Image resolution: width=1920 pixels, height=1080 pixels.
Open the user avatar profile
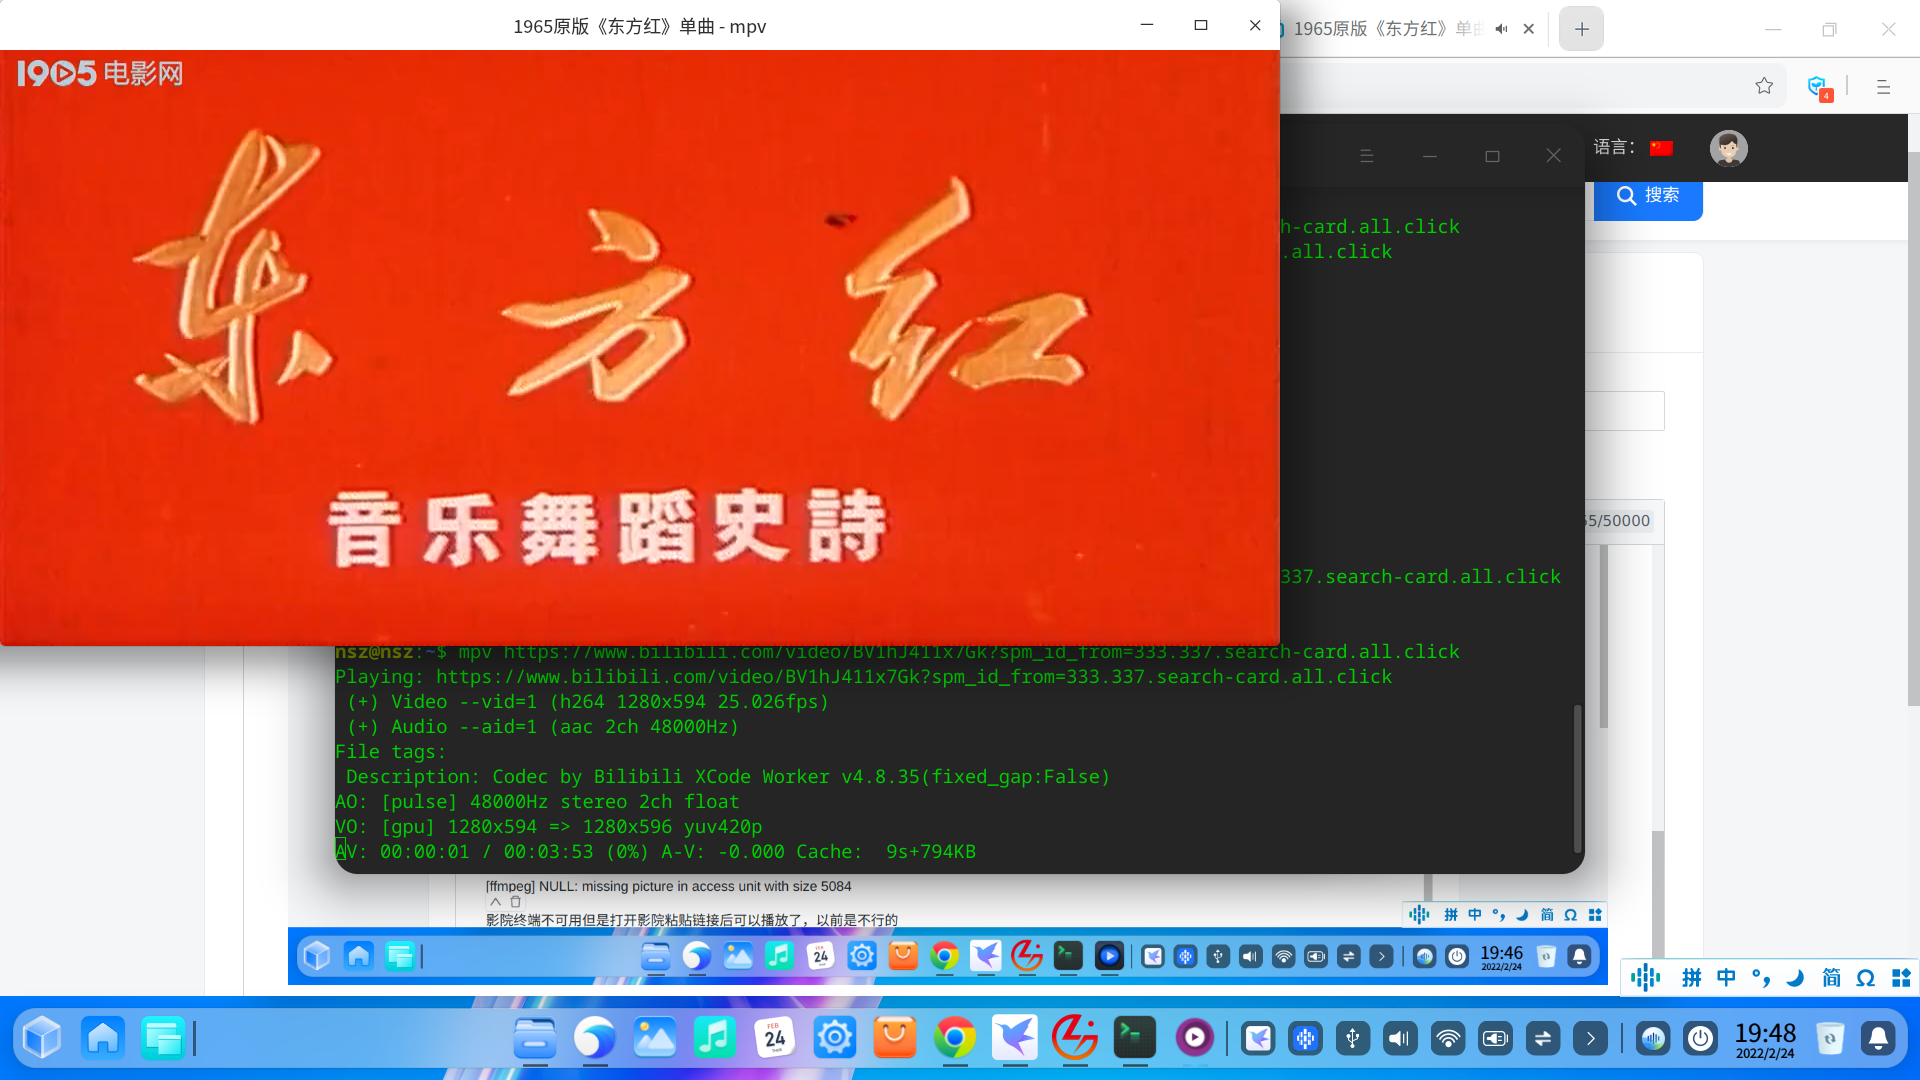click(1728, 148)
